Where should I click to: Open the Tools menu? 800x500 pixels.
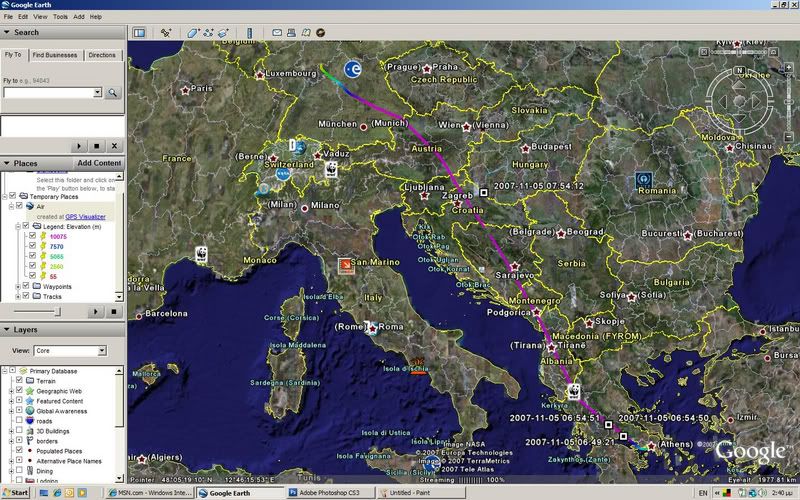(60, 17)
